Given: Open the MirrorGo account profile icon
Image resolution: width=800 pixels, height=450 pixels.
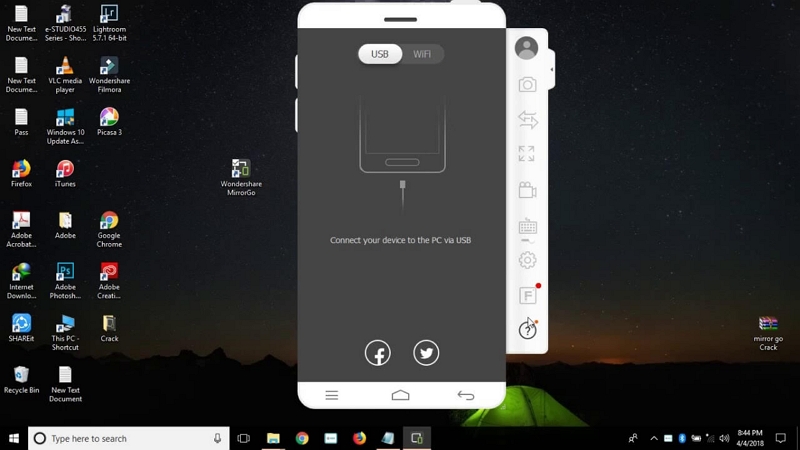Looking at the screenshot, I should click(526, 48).
